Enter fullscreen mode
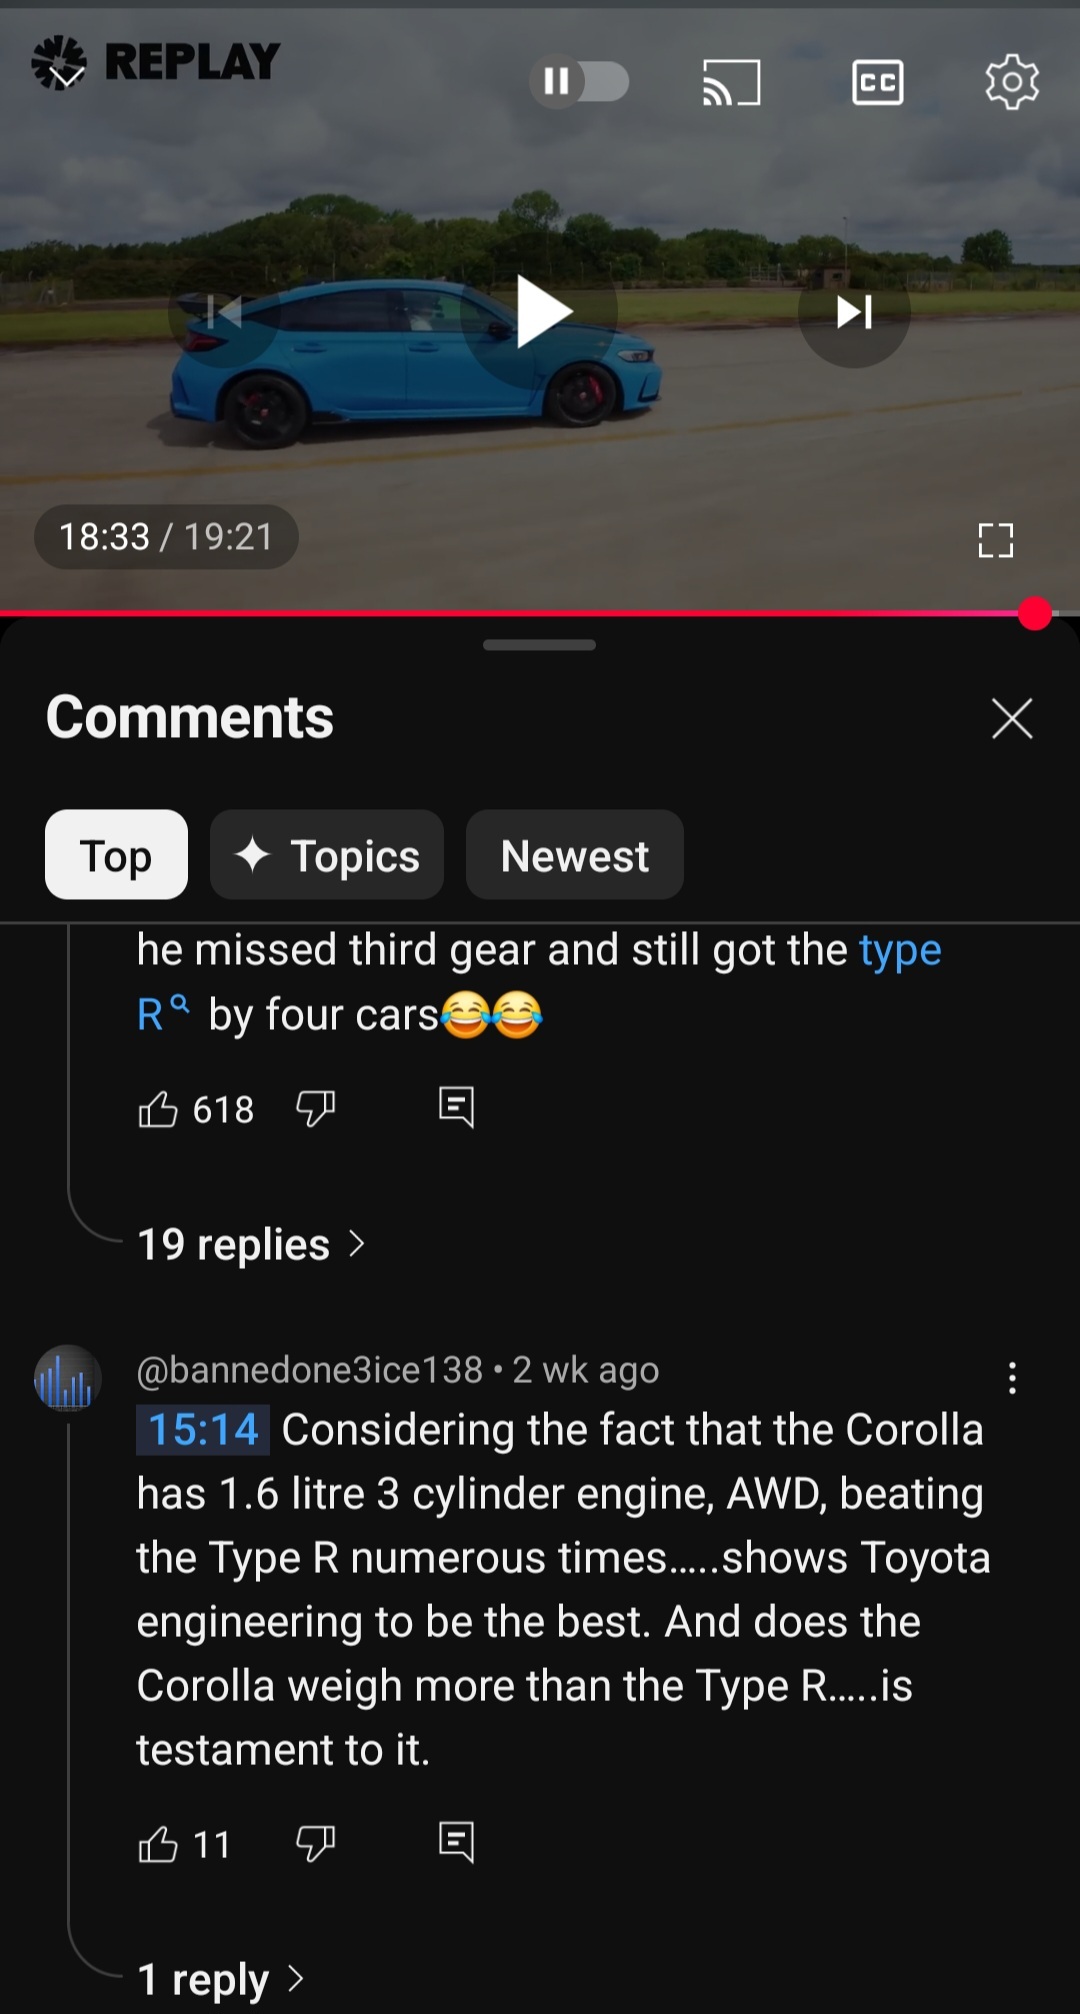The width and height of the screenshot is (1080, 2014). click(995, 540)
